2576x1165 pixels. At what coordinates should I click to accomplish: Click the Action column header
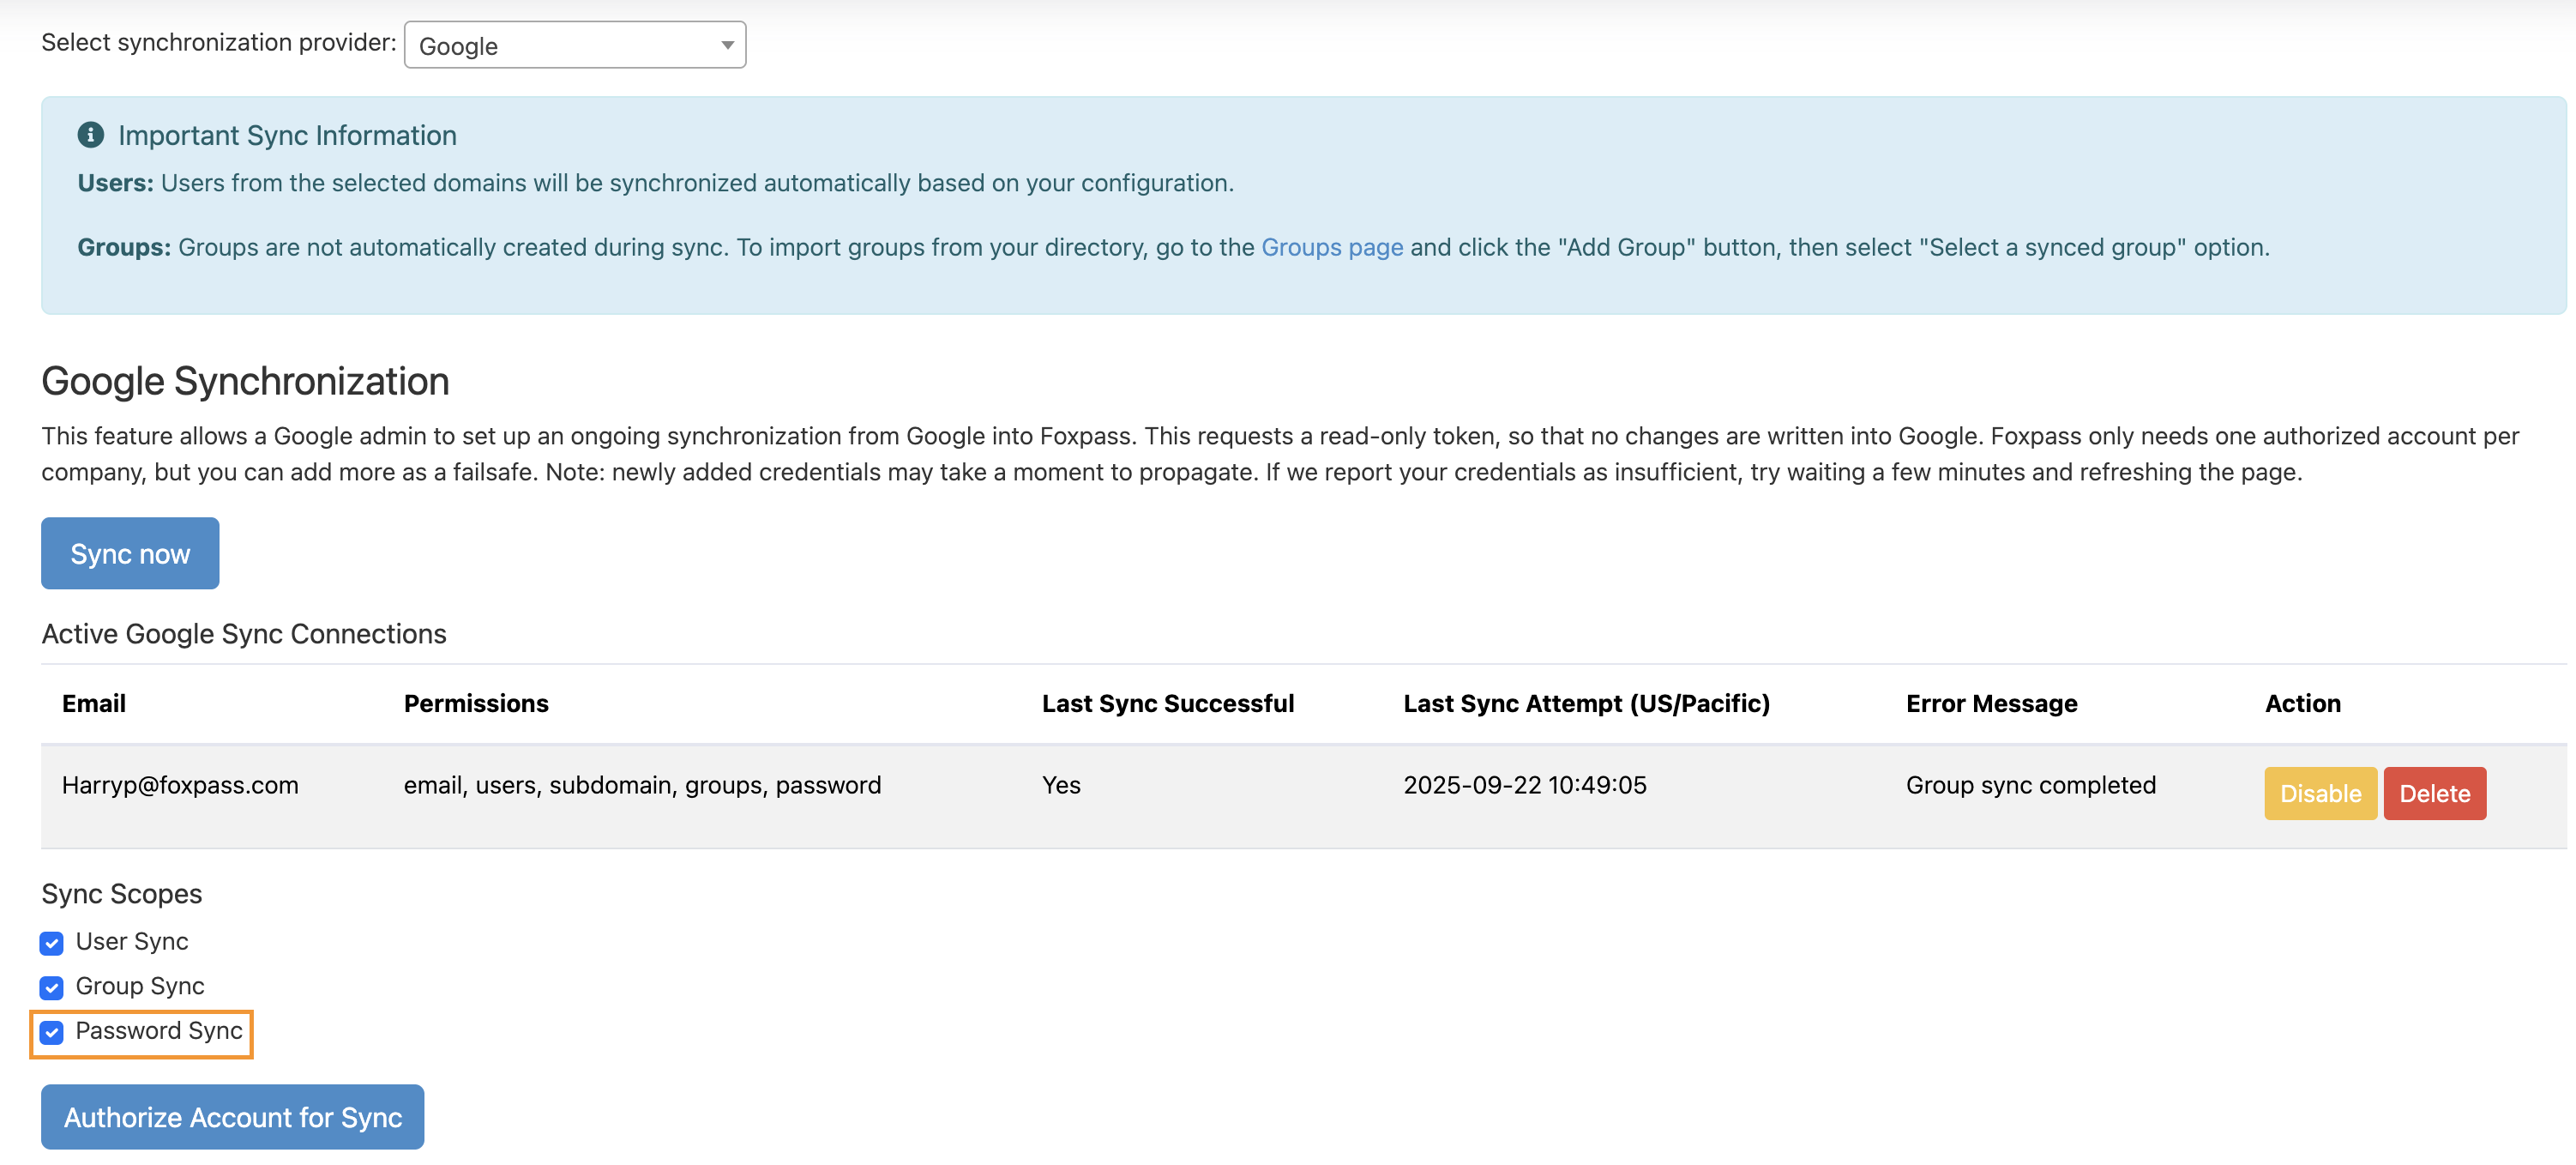2301,703
